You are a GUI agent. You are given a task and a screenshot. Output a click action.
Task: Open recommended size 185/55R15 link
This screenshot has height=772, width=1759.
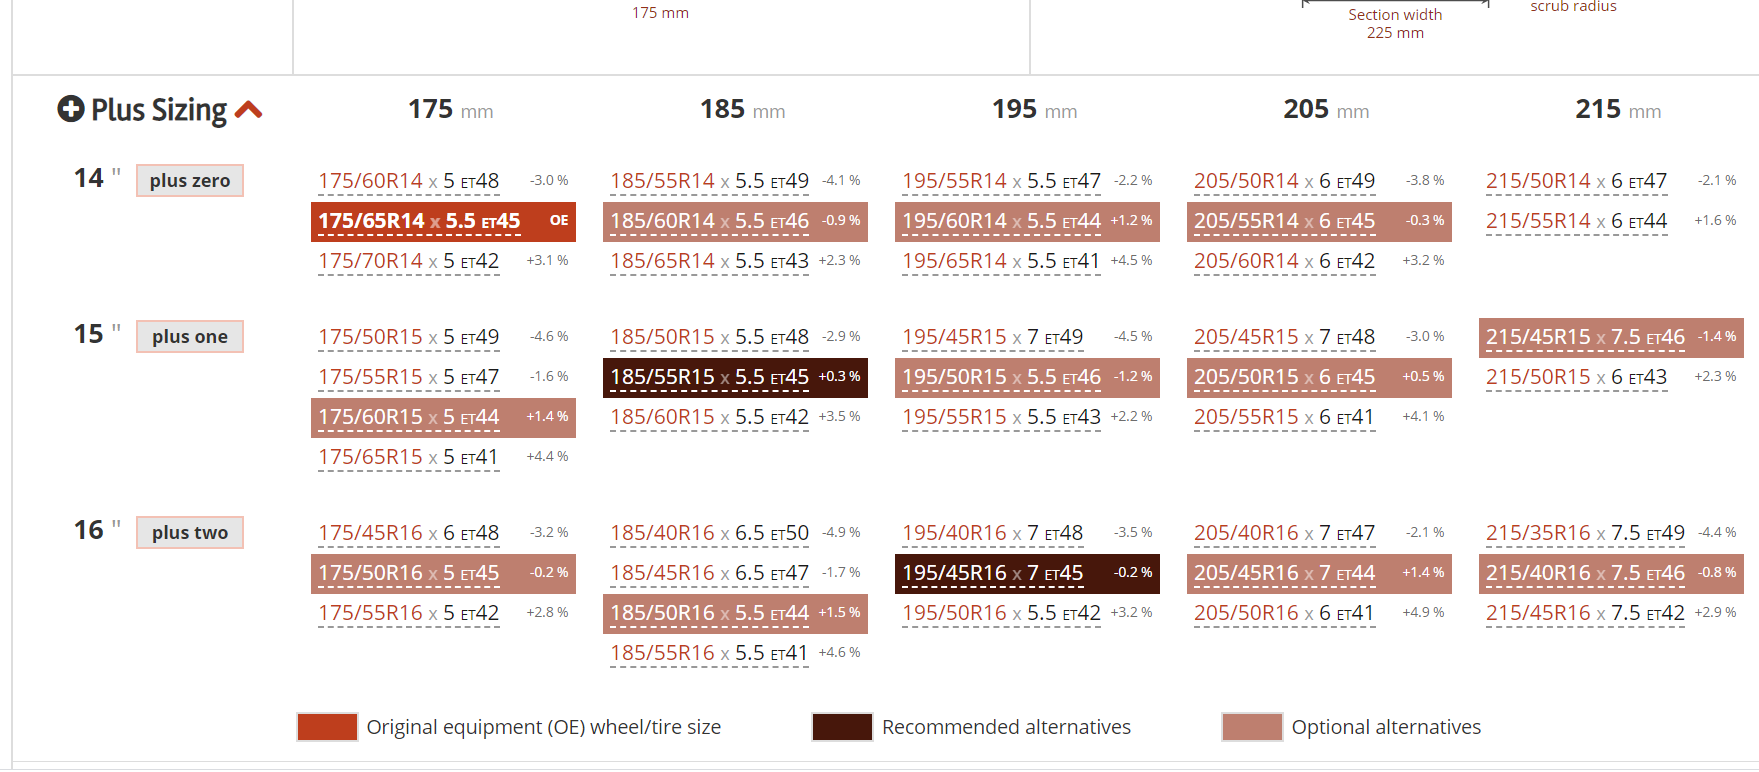[709, 377]
